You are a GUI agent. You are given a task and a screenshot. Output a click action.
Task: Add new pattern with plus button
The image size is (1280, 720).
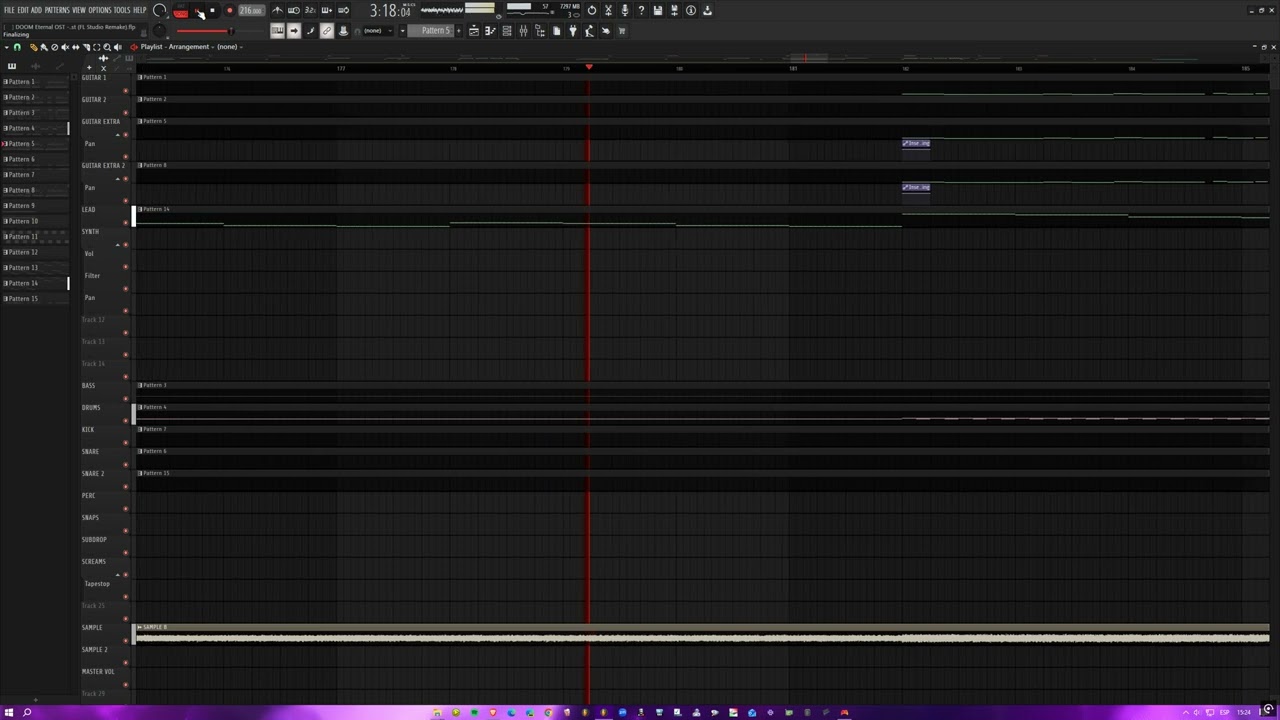459,31
